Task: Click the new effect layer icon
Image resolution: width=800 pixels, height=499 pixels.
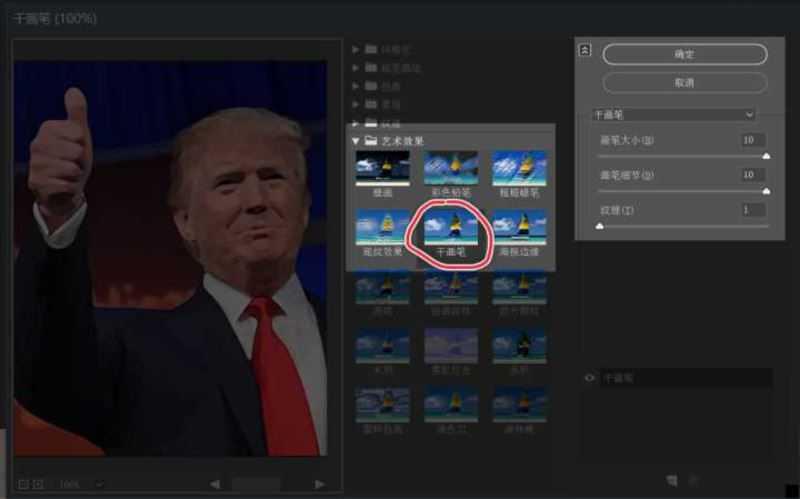Action: (x=672, y=480)
